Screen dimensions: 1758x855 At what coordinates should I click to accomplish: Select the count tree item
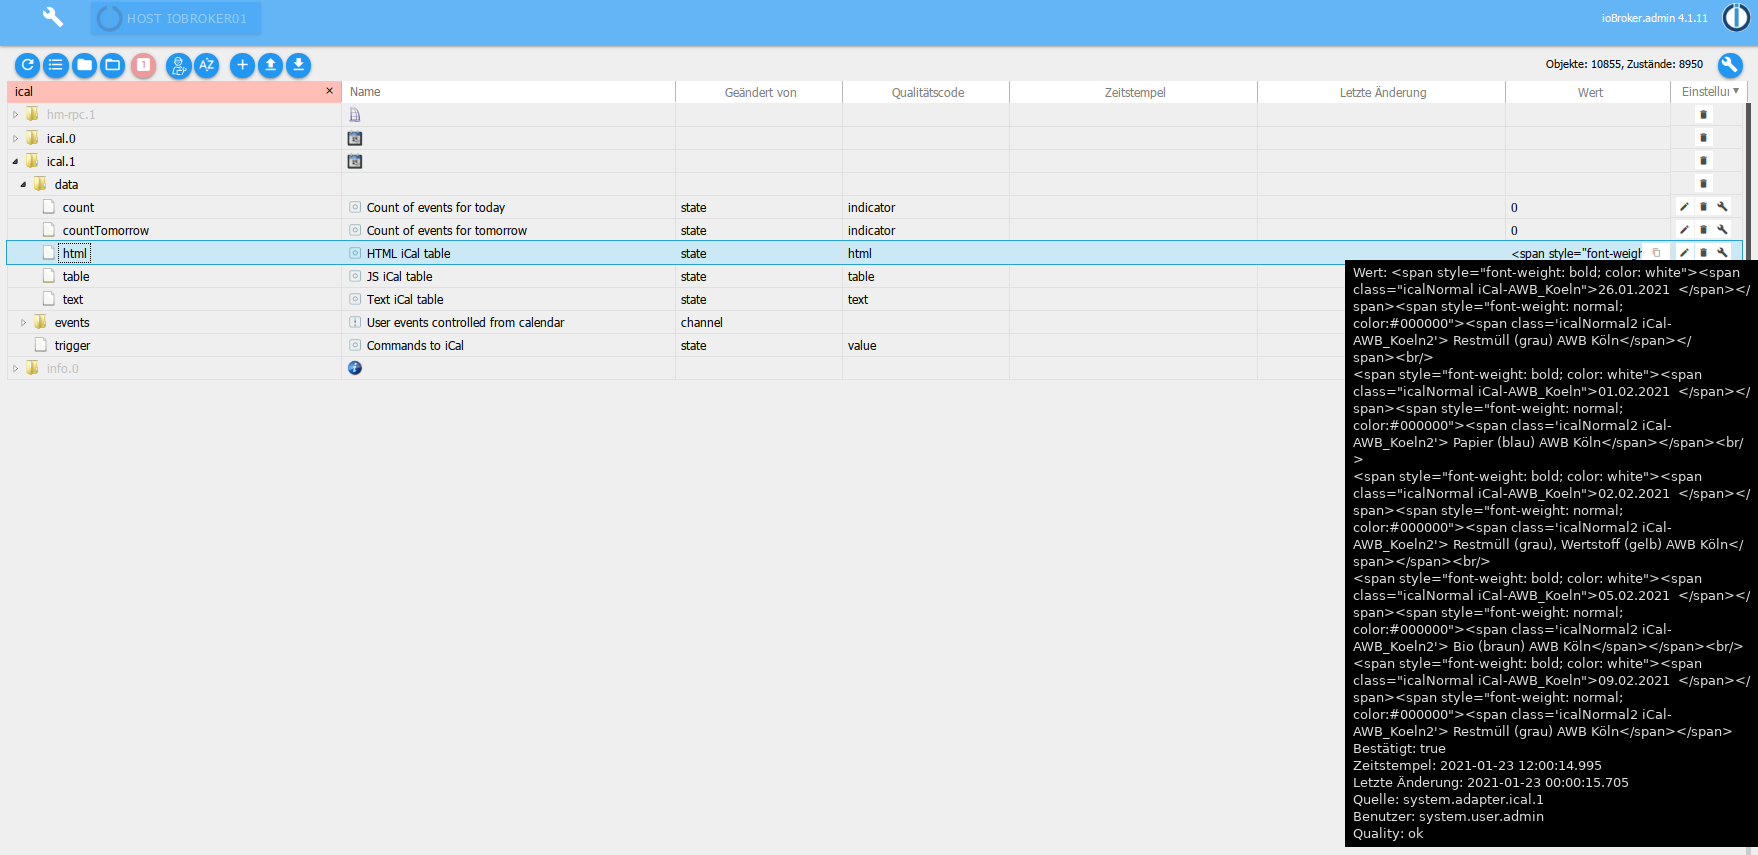click(78, 208)
